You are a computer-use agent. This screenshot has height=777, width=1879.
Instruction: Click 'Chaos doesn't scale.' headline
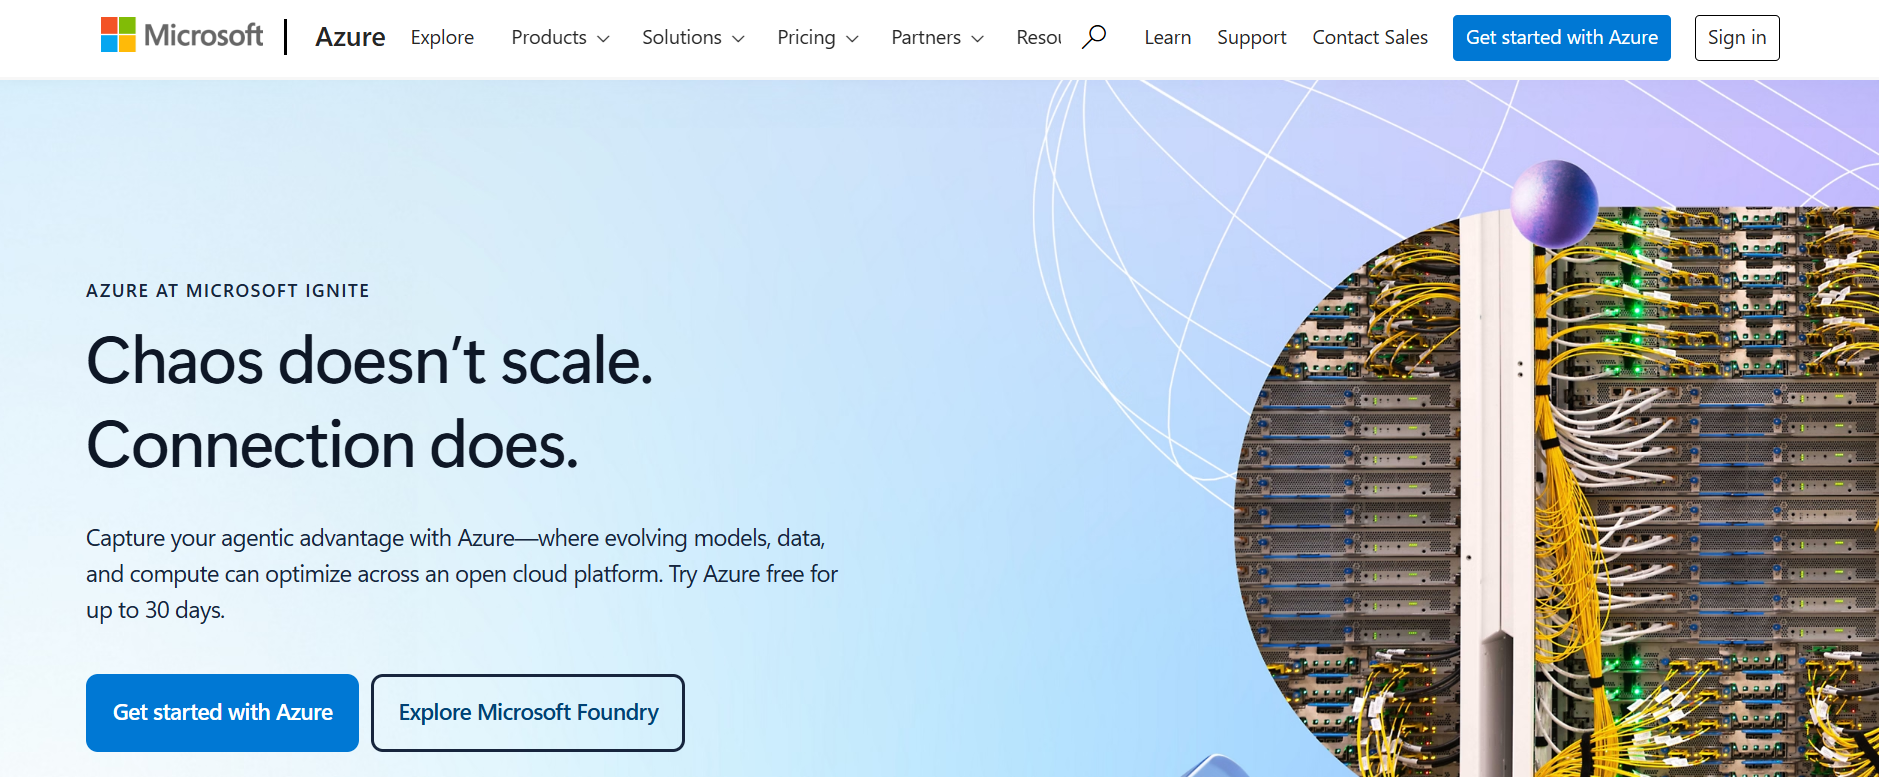point(370,360)
